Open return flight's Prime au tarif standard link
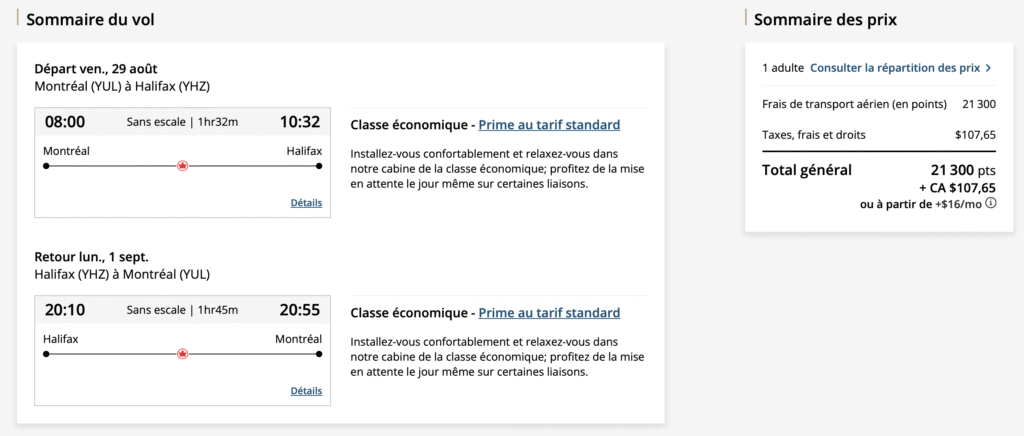Image resolution: width=1024 pixels, height=436 pixels. click(549, 313)
